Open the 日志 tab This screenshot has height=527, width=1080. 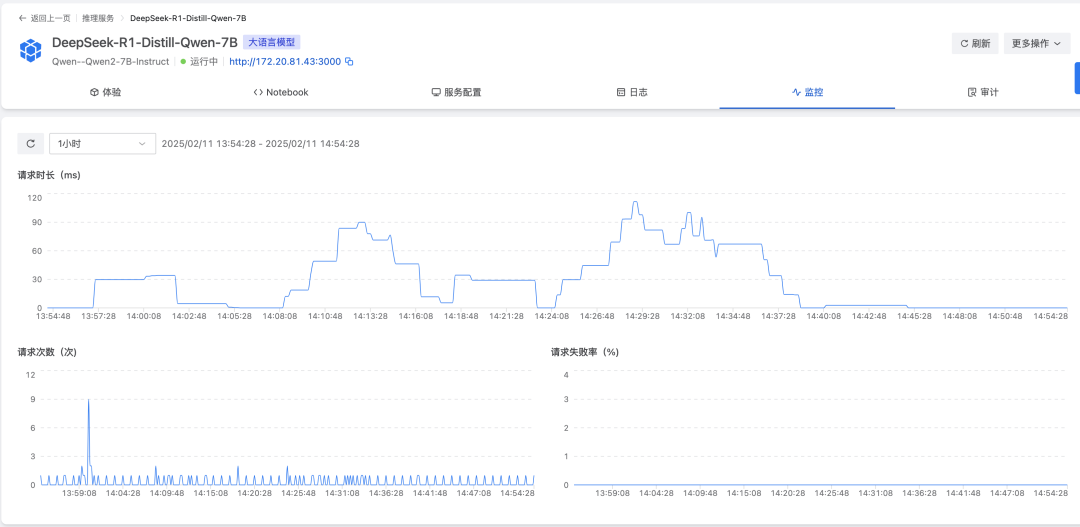(x=632, y=92)
